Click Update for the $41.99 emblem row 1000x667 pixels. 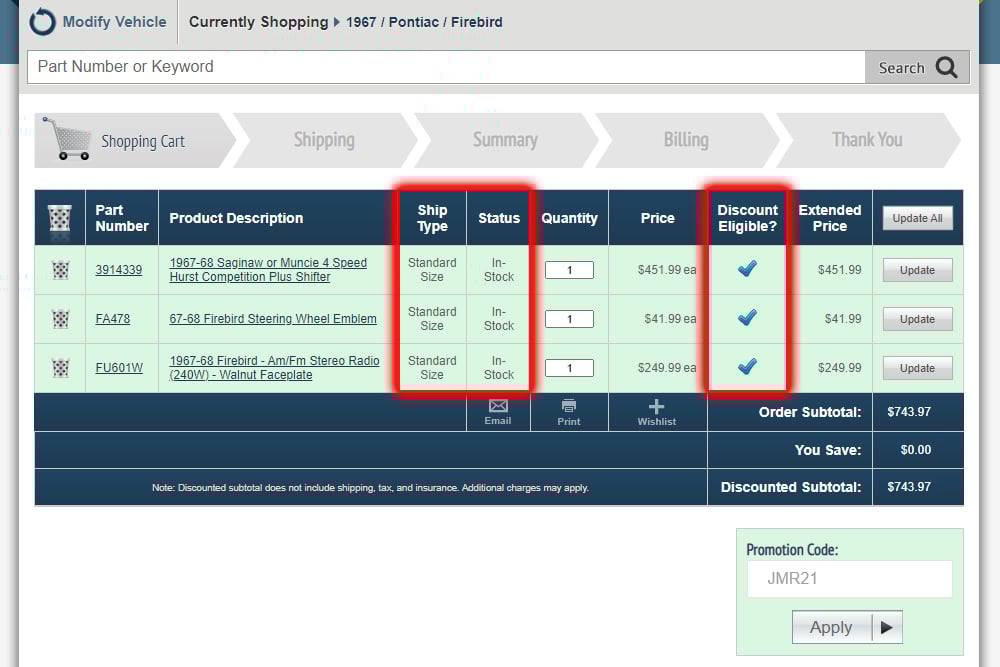coord(918,319)
